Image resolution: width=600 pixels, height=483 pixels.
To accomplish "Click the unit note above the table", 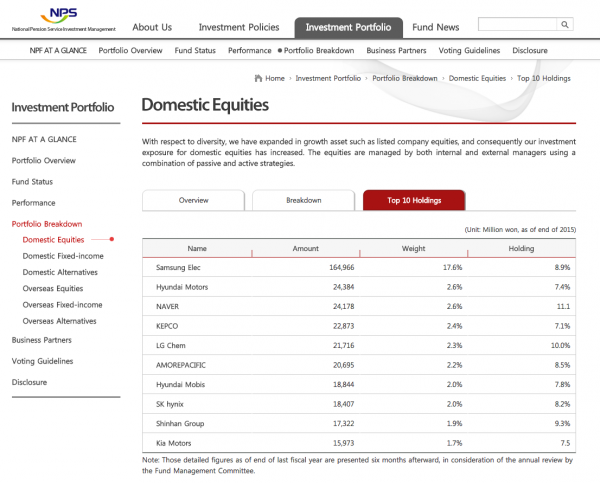I will pyautogui.click(x=520, y=230).
